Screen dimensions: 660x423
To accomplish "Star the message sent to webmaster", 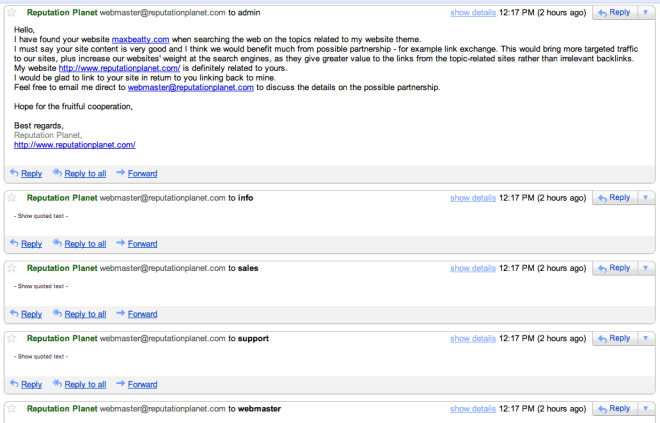I will point(13,409).
